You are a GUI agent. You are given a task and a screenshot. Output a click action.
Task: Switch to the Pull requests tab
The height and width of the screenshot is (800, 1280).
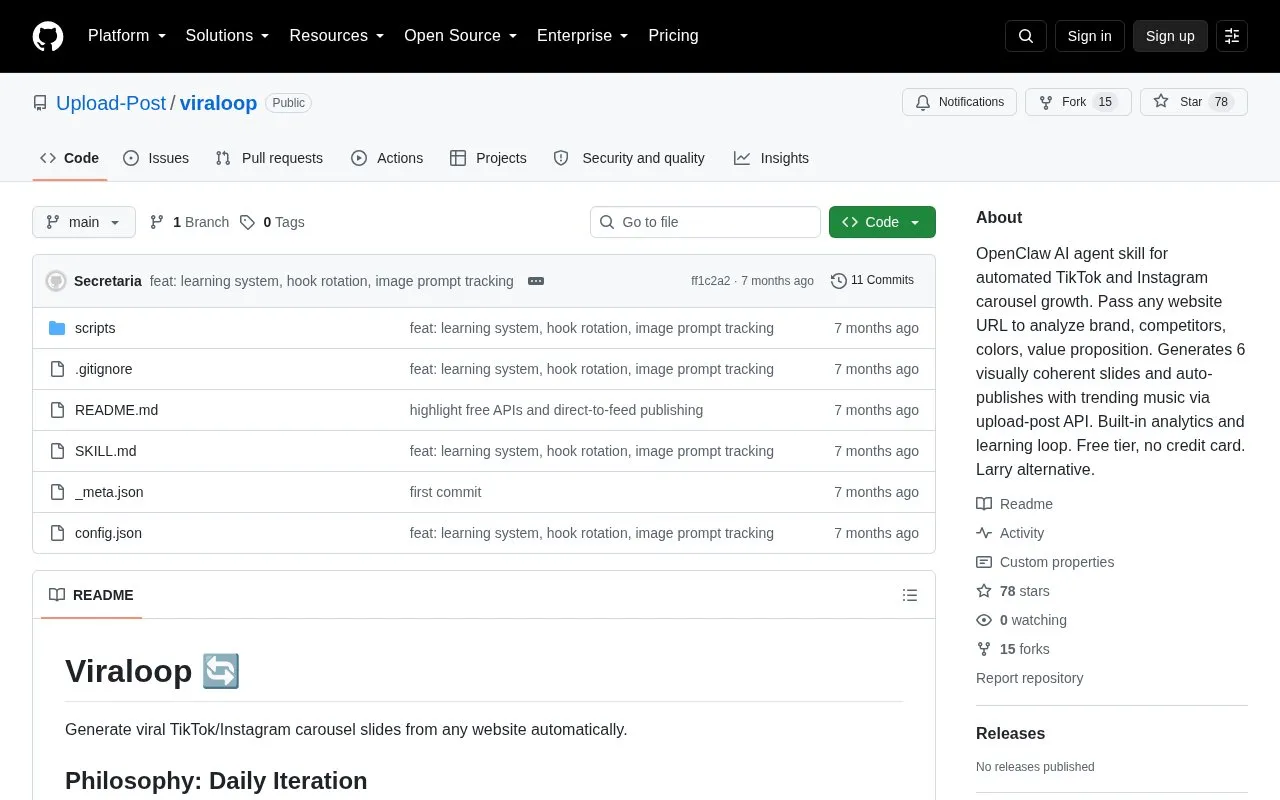click(269, 158)
